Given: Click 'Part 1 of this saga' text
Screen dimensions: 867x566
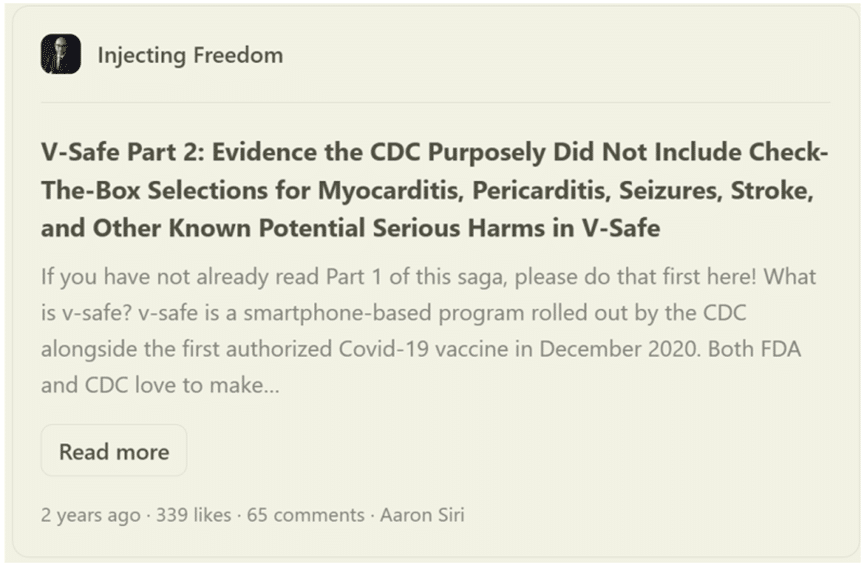Looking at the screenshot, I should pyautogui.click(x=415, y=277).
